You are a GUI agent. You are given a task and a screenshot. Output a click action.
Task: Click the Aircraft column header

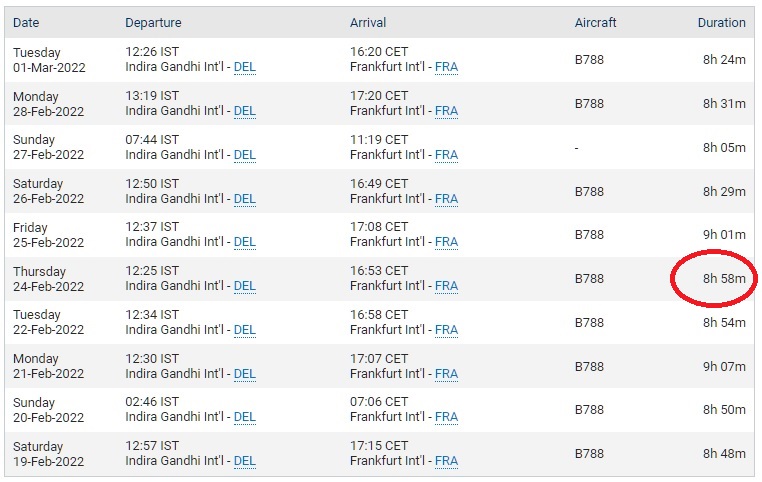pos(595,23)
